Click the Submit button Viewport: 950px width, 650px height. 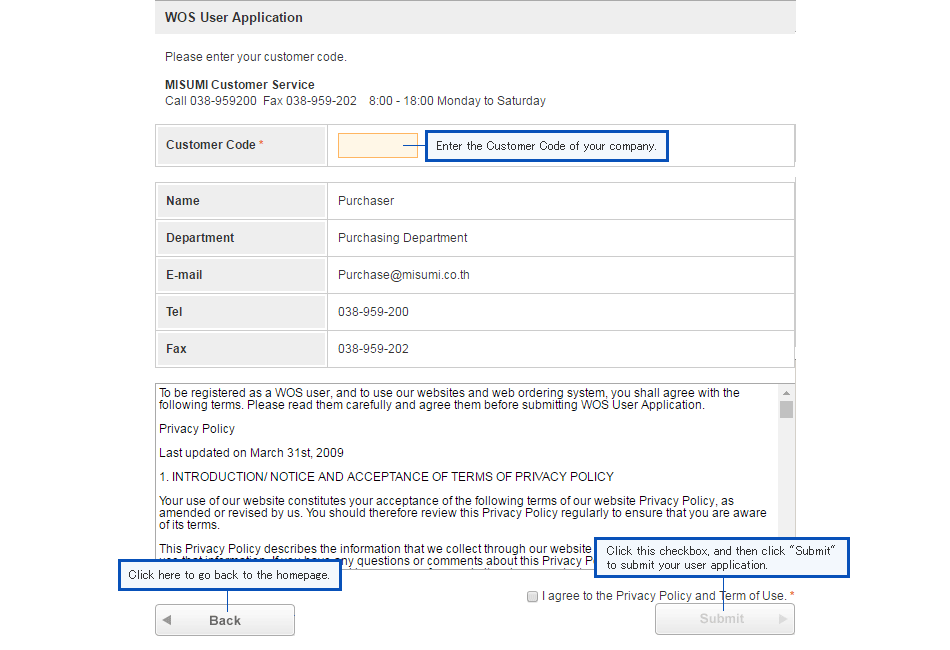(725, 619)
